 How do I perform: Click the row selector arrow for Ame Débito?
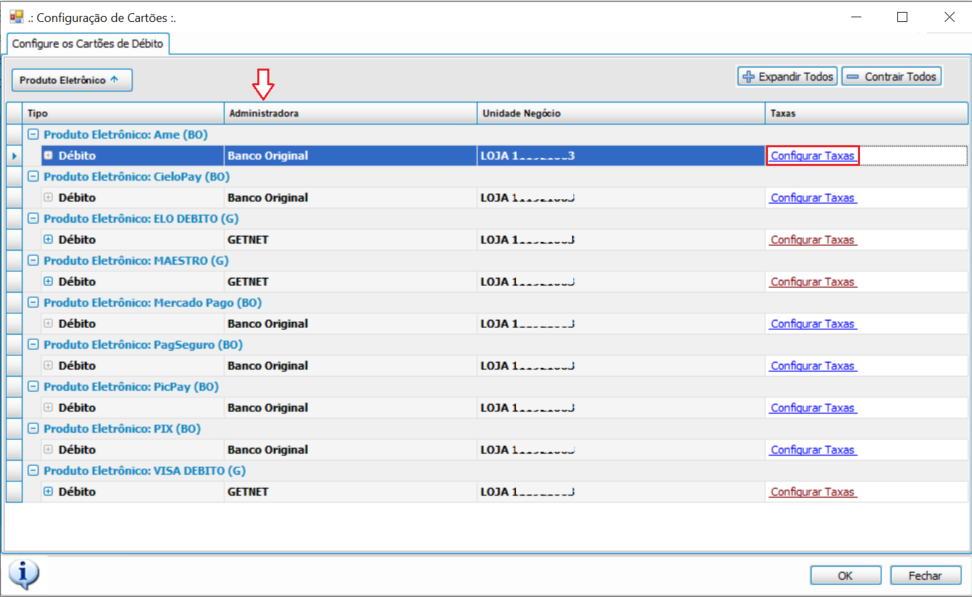tap(14, 156)
